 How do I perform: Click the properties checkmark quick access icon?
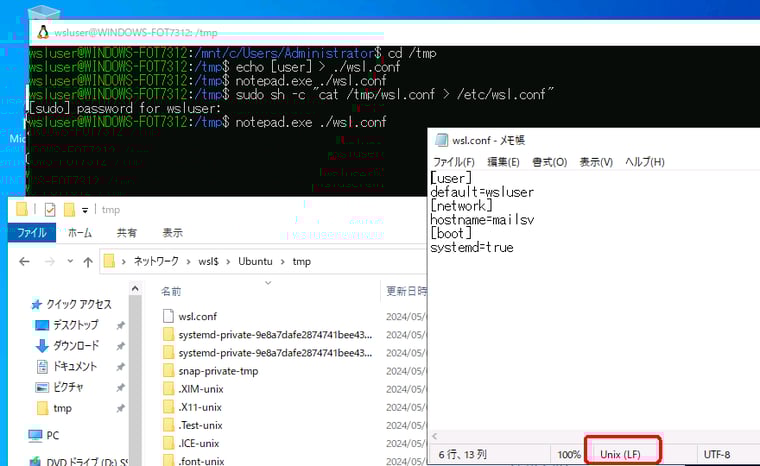click(49, 209)
